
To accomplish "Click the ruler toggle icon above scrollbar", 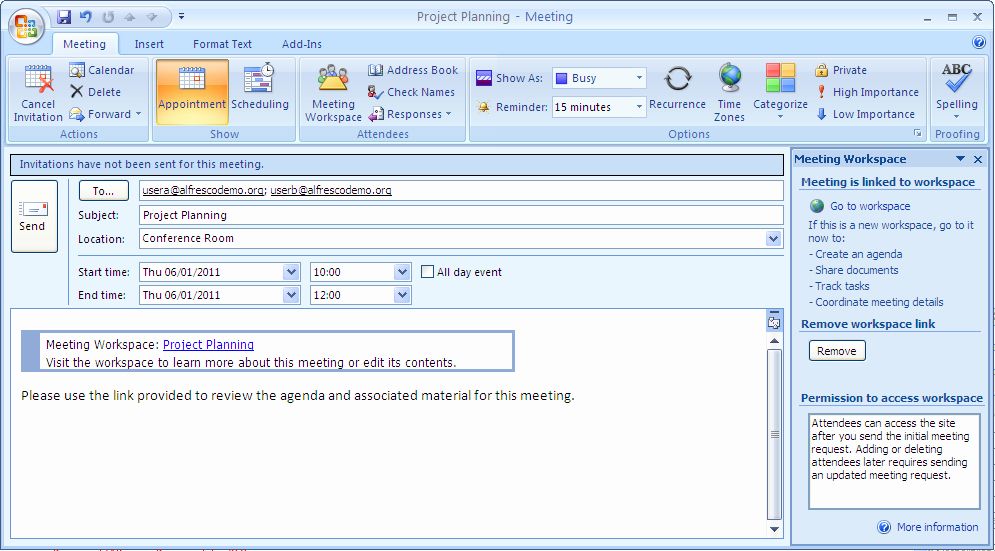I will point(774,322).
